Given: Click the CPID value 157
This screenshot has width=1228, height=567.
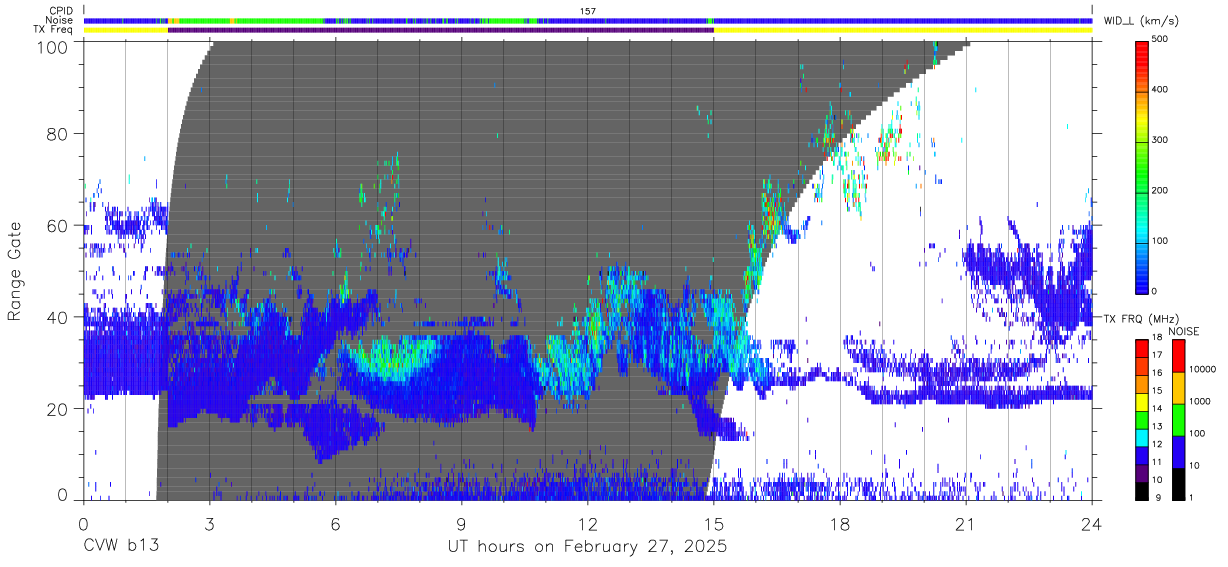Looking at the screenshot, I should pyautogui.click(x=588, y=10).
